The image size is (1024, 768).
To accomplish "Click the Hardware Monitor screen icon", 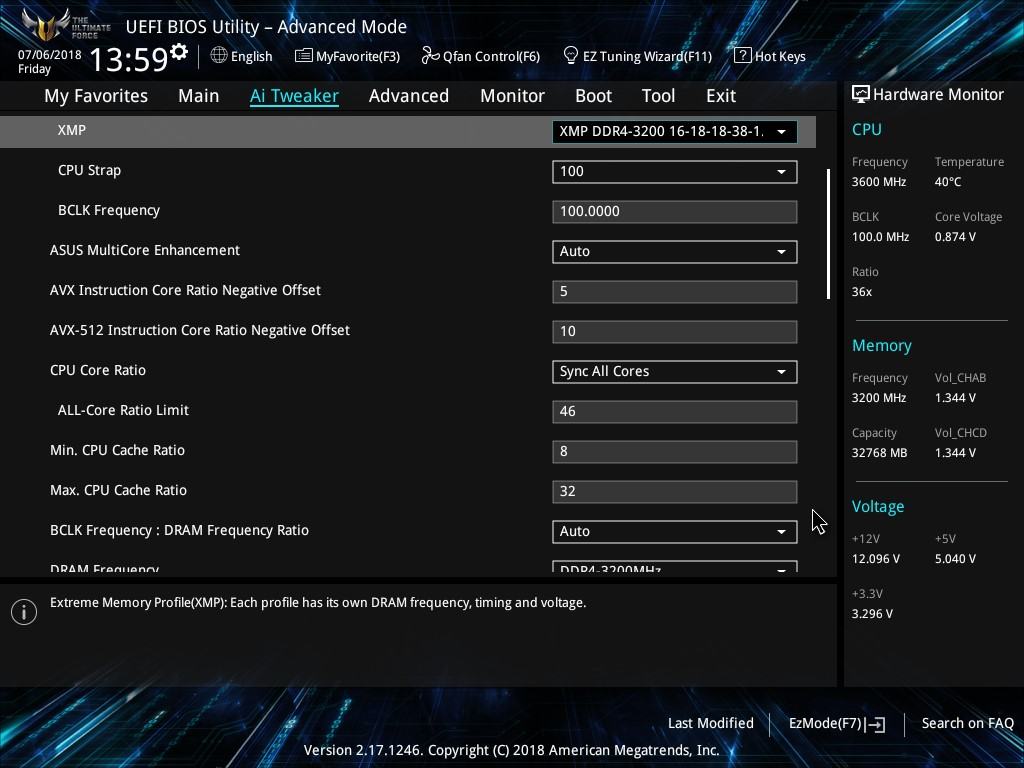I will pyautogui.click(x=861, y=95).
